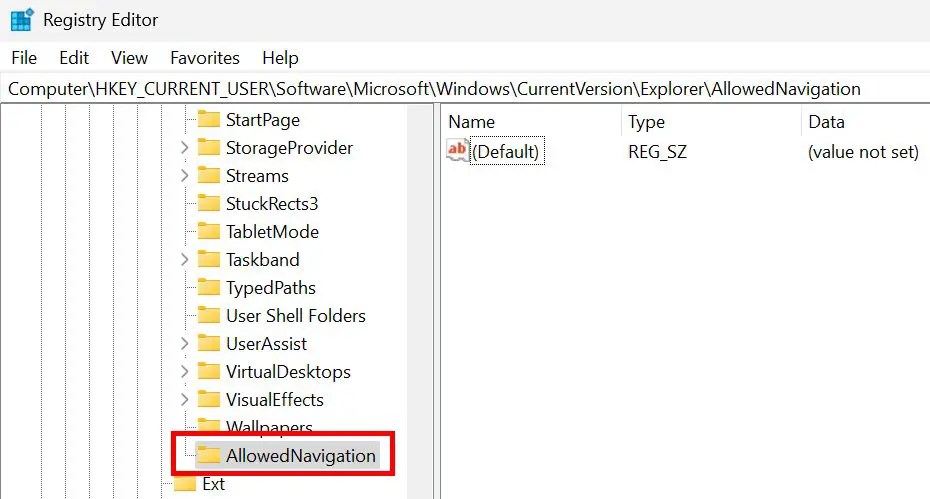930x499 pixels.
Task: Click the StuckRects3 folder icon
Action: click(208, 204)
